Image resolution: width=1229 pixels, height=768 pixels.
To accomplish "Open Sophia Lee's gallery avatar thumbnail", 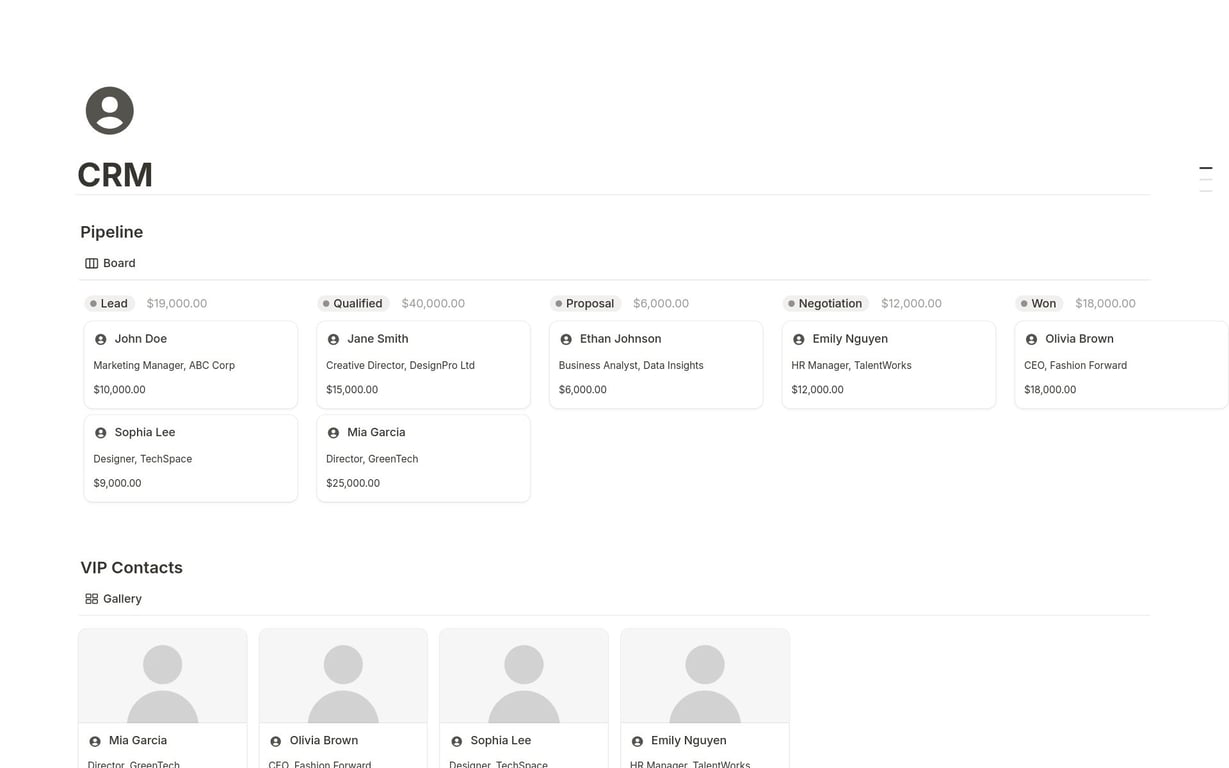I will 524,676.
